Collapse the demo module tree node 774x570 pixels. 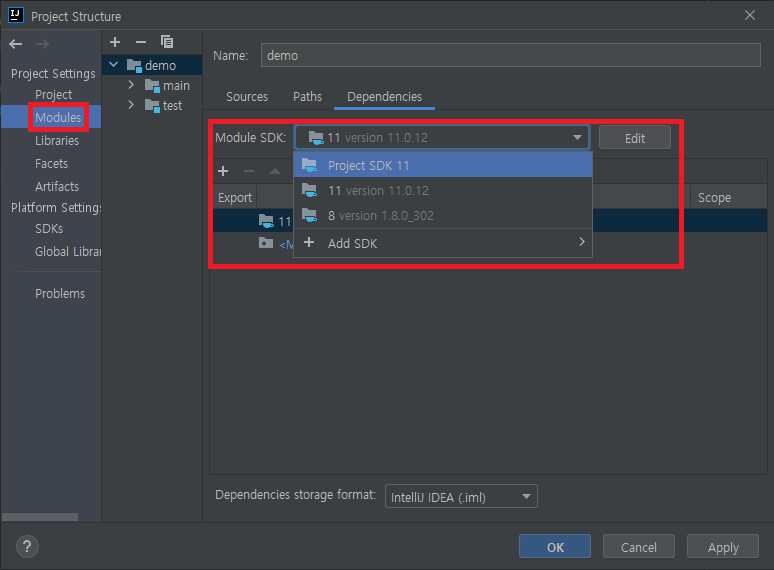114,65
